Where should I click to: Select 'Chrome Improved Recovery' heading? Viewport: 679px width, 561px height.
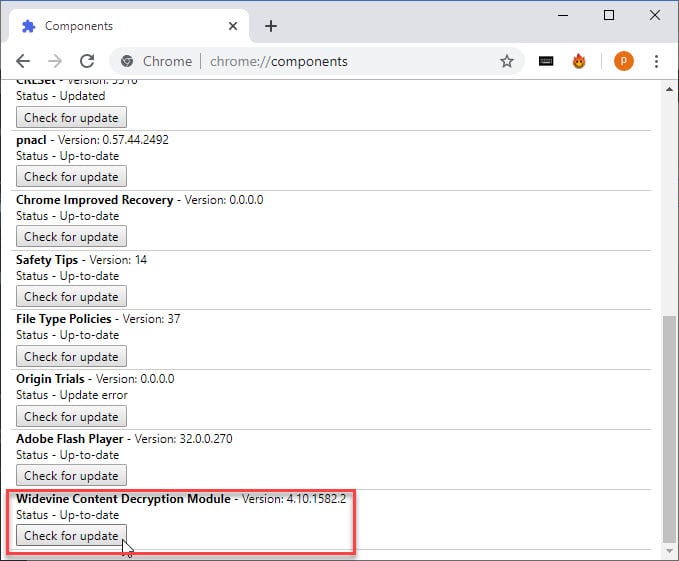coord(94,200)
